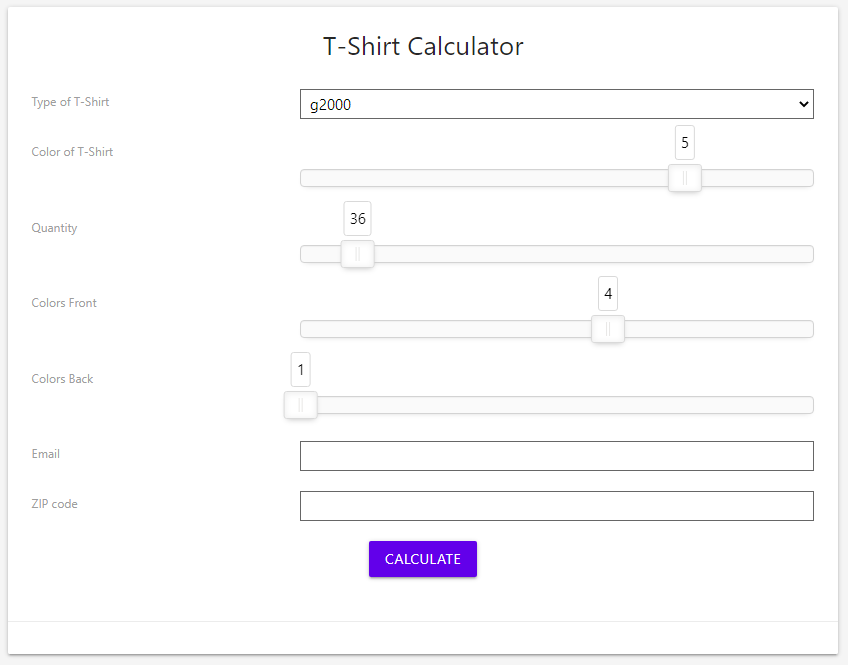Viewport: 848px width, 665px height.
Task: Focus the Email input field
Action: coord(556,456)
